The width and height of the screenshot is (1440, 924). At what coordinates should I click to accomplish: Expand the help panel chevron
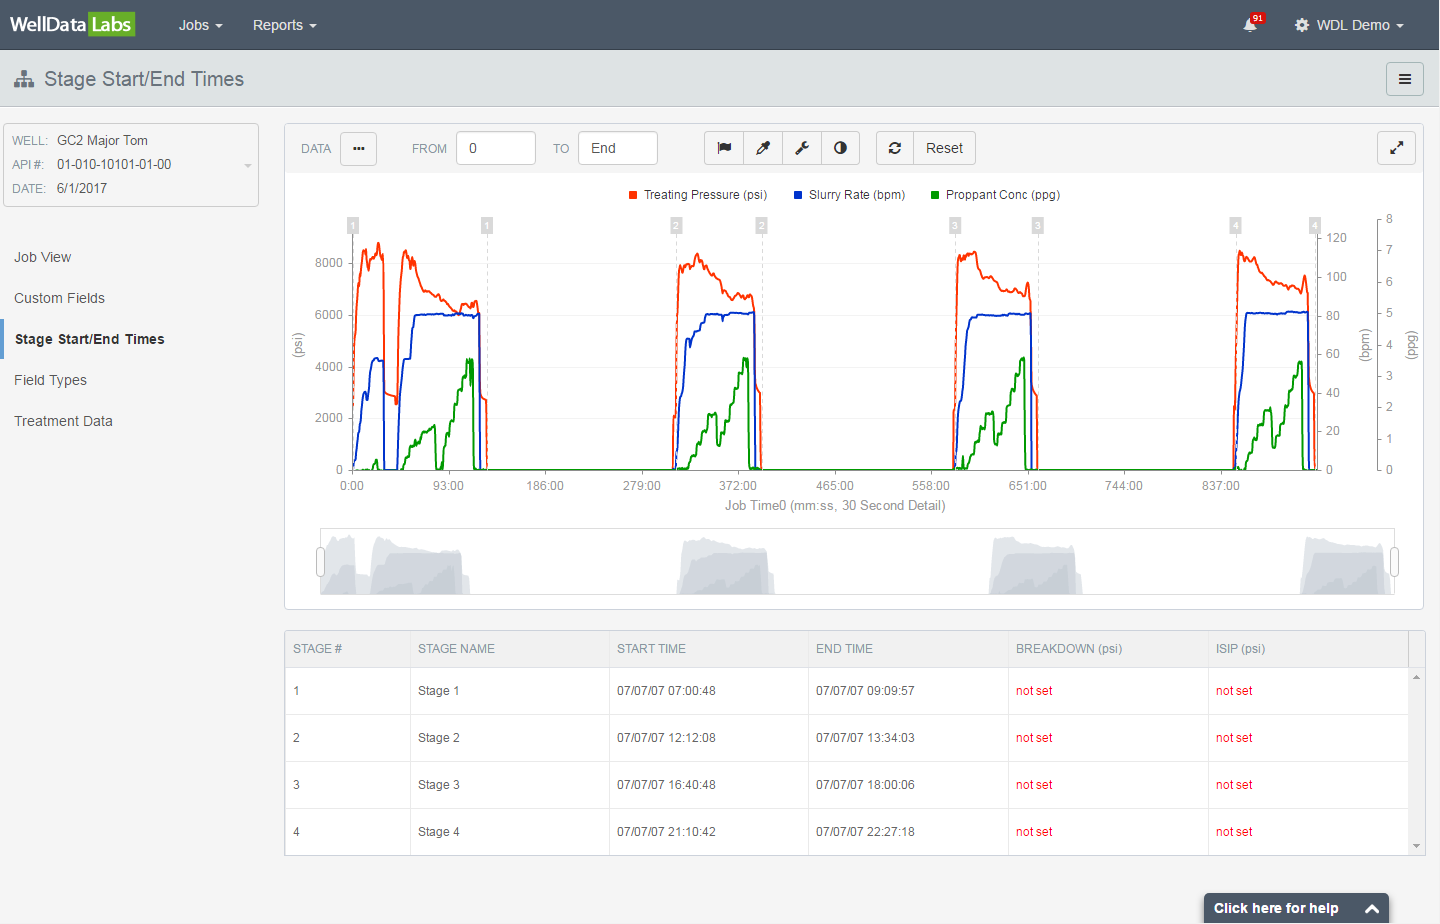(1372, 908)
